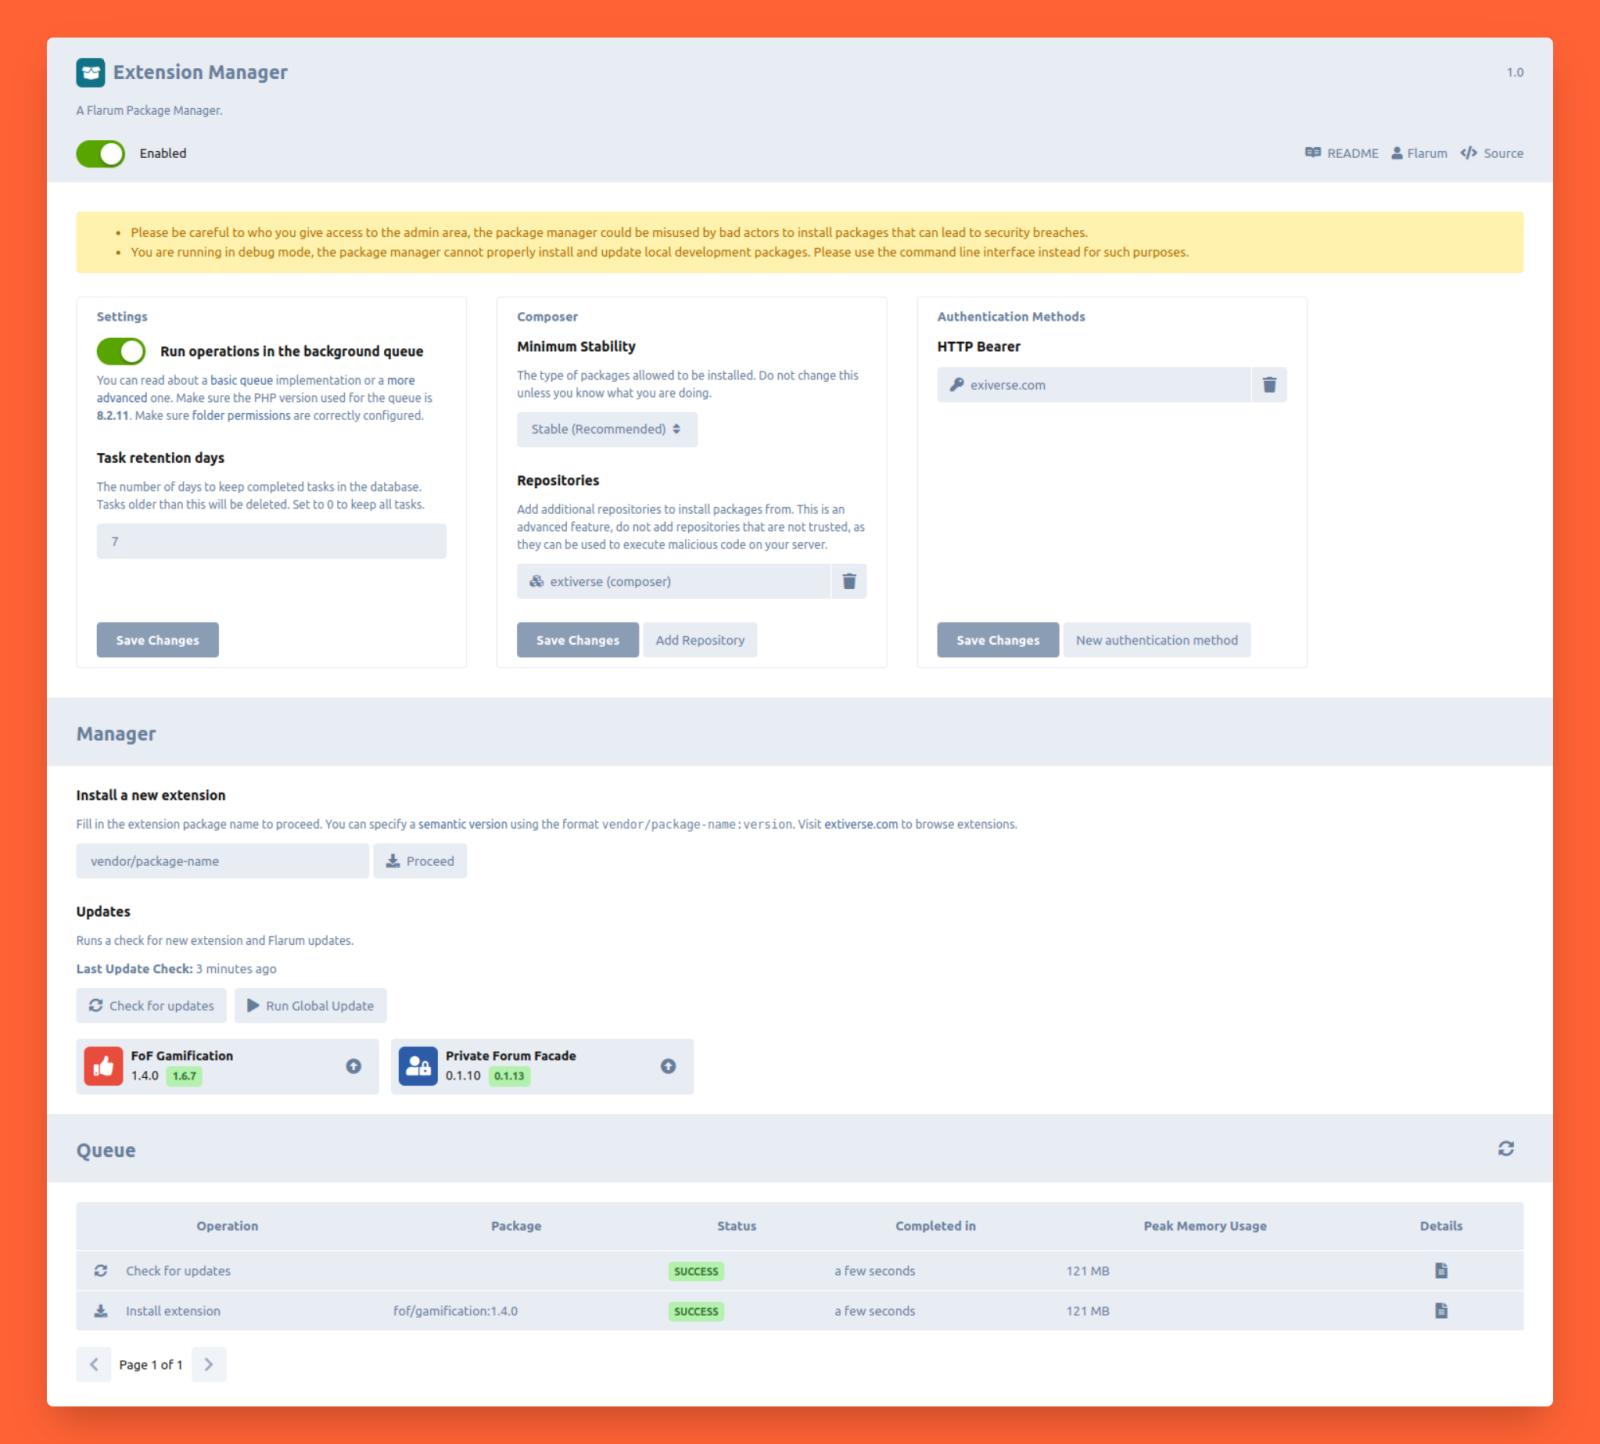Open the Minimum Stability dropdown
The height and width of the screenshot is (1444, 1600).
[x=607, y=429]
